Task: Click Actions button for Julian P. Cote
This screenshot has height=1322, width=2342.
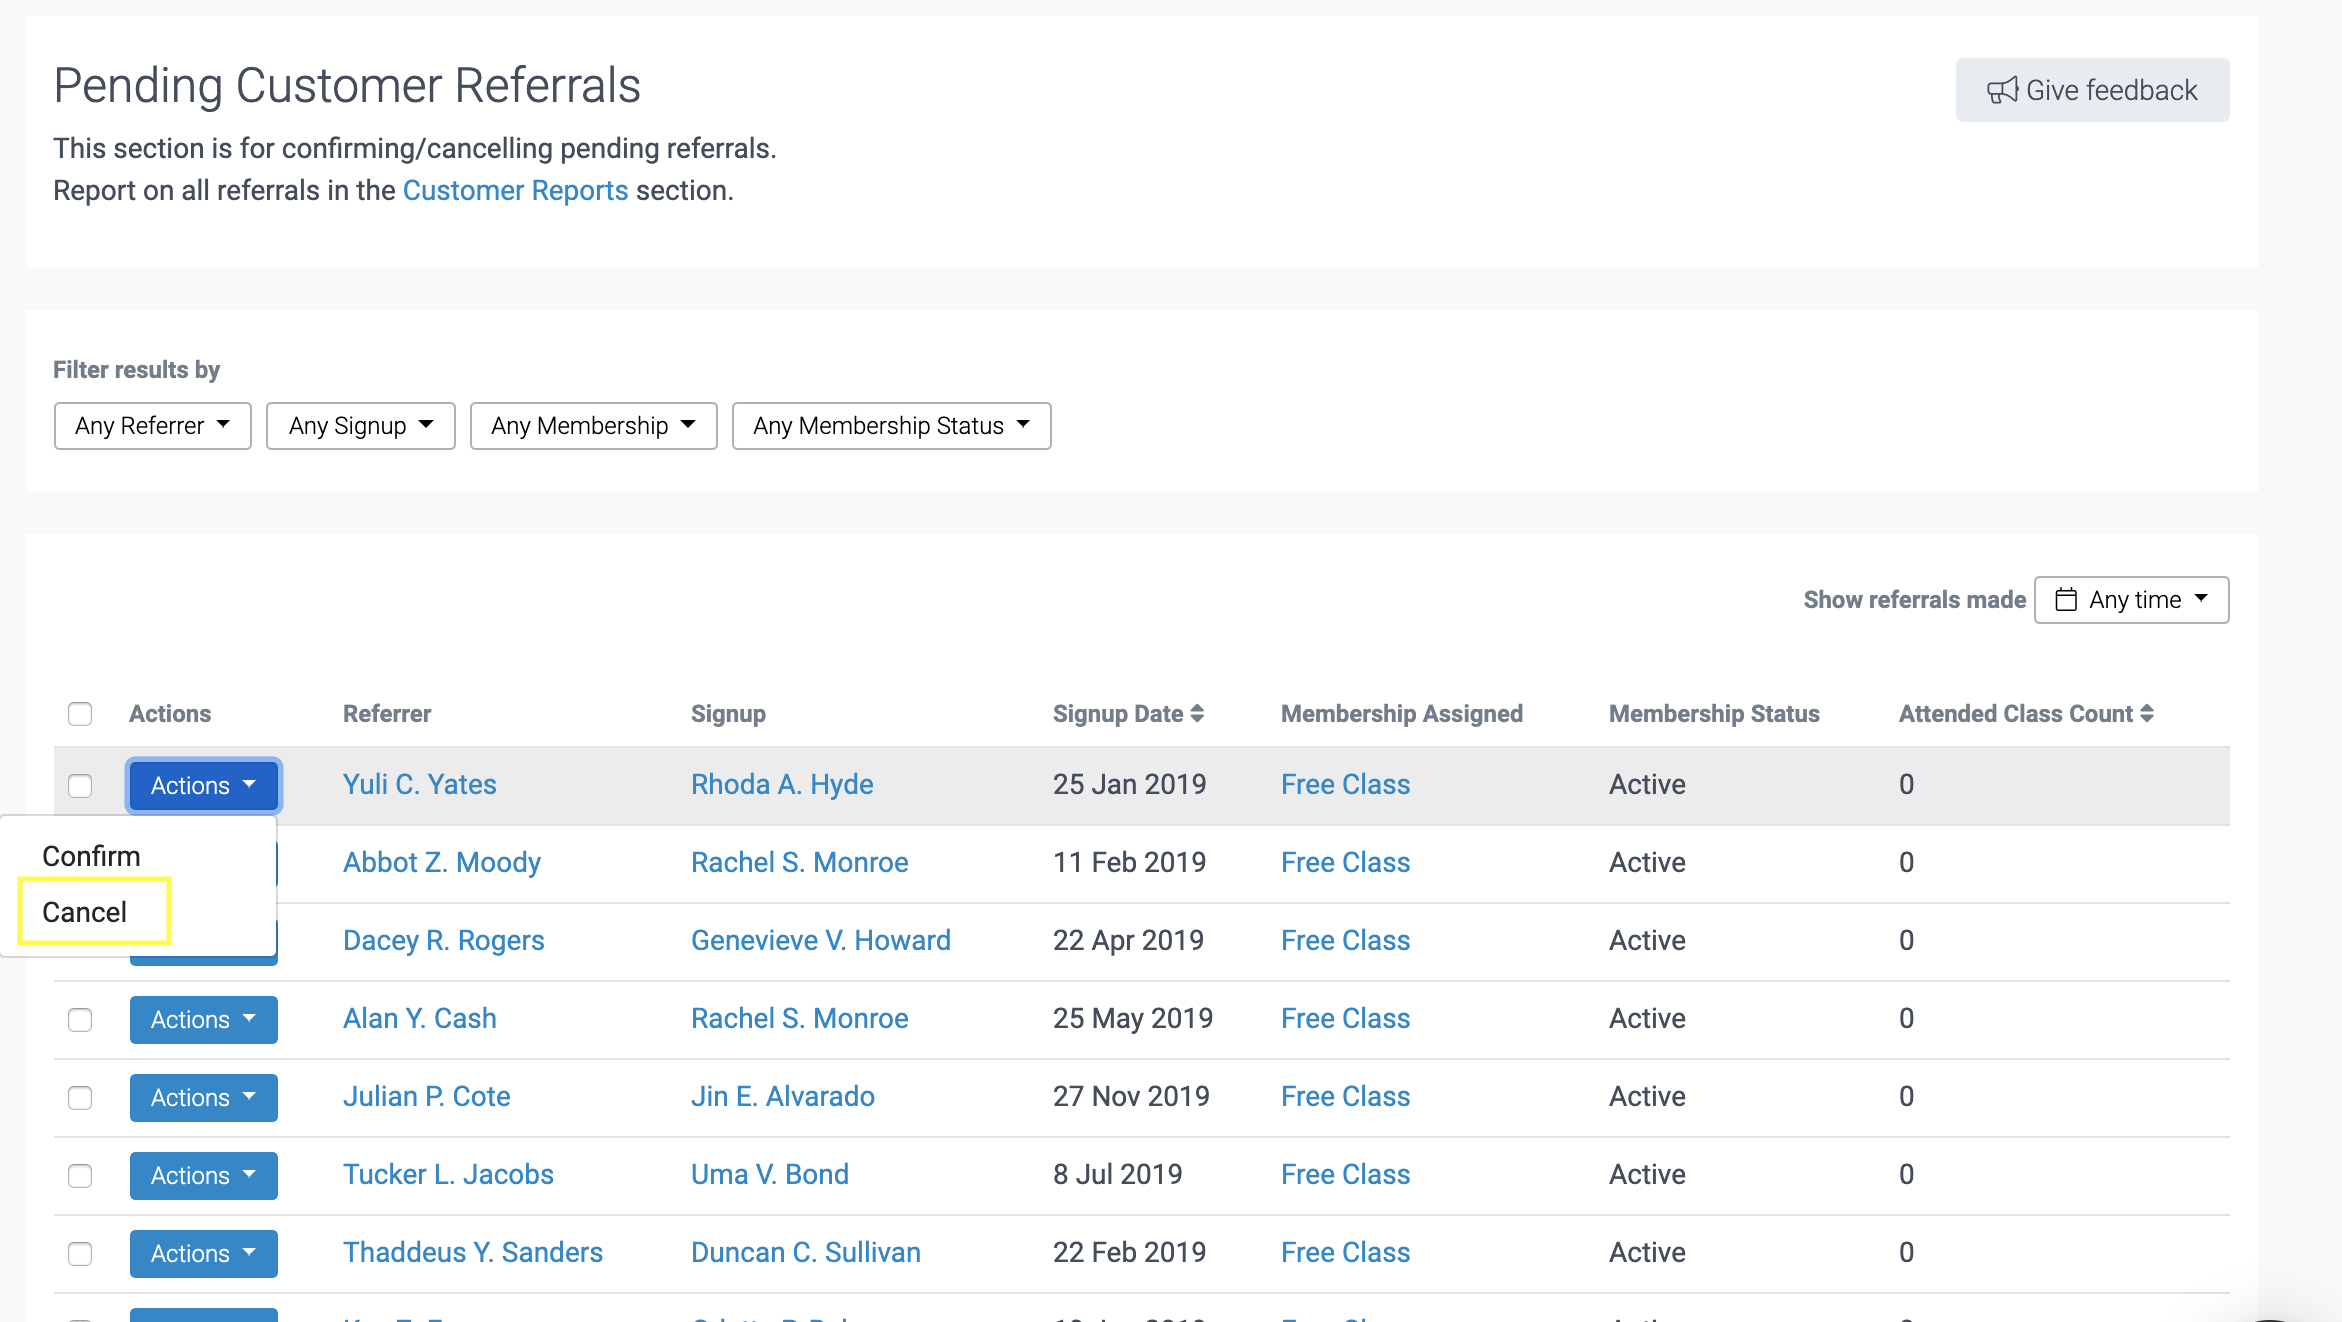Action: 203,1098
